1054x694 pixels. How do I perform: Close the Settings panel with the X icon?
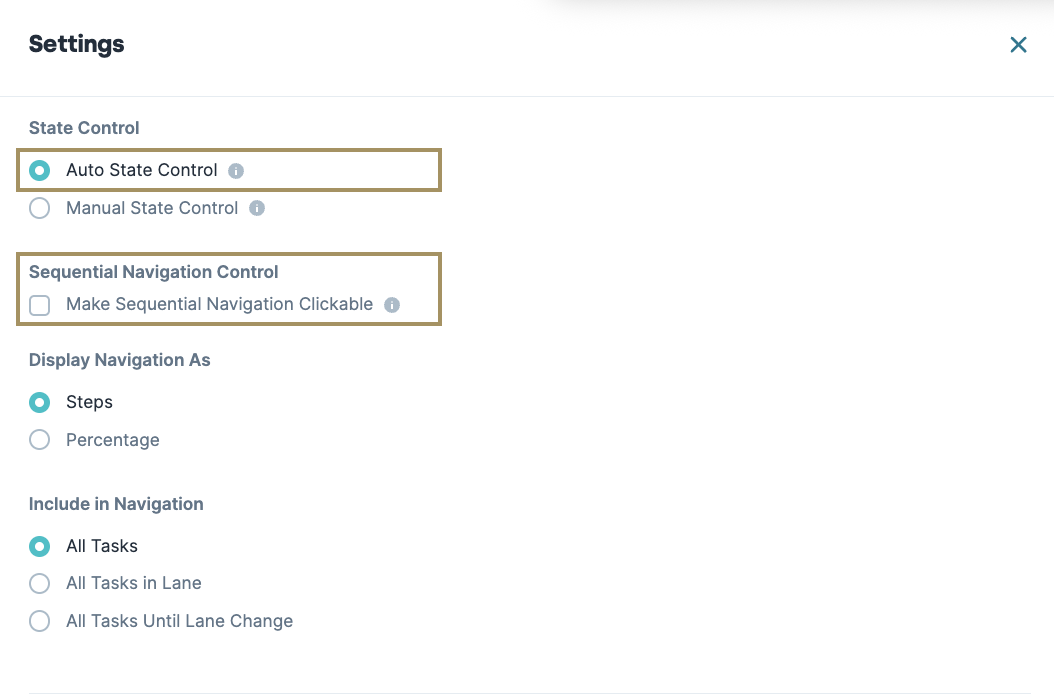click(1018, 44)
